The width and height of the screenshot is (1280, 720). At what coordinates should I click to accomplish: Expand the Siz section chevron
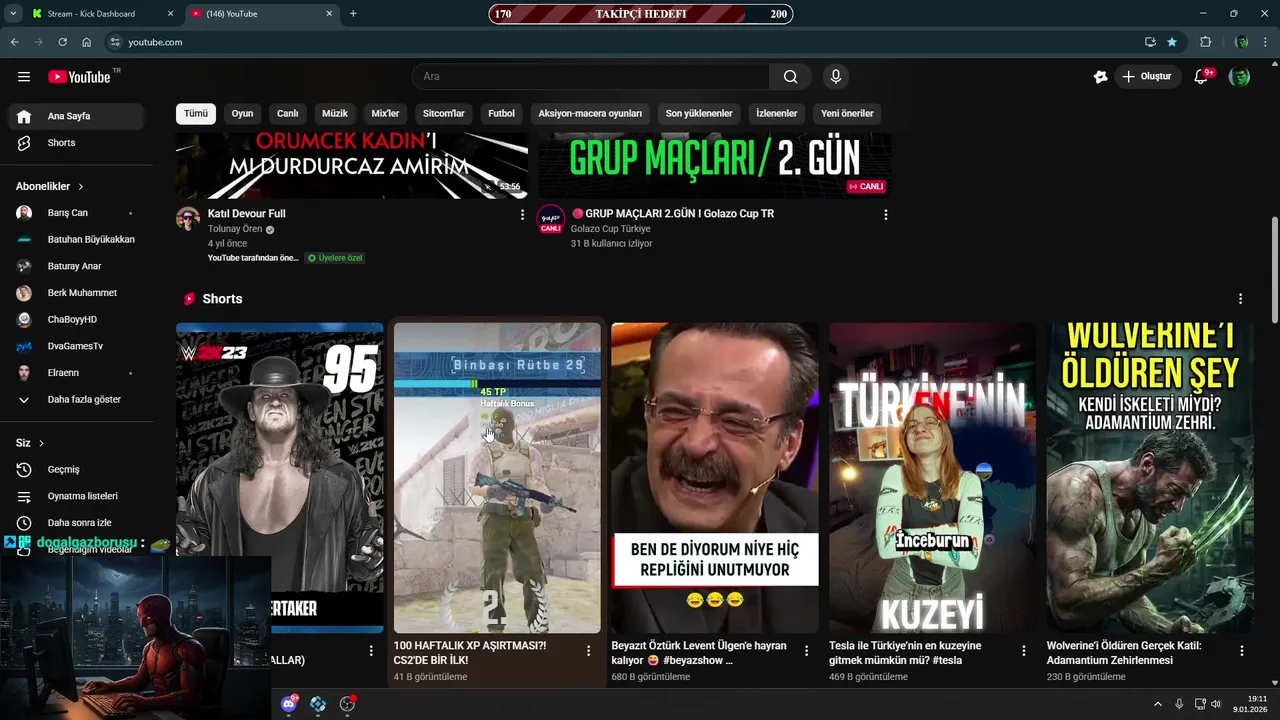41,443
